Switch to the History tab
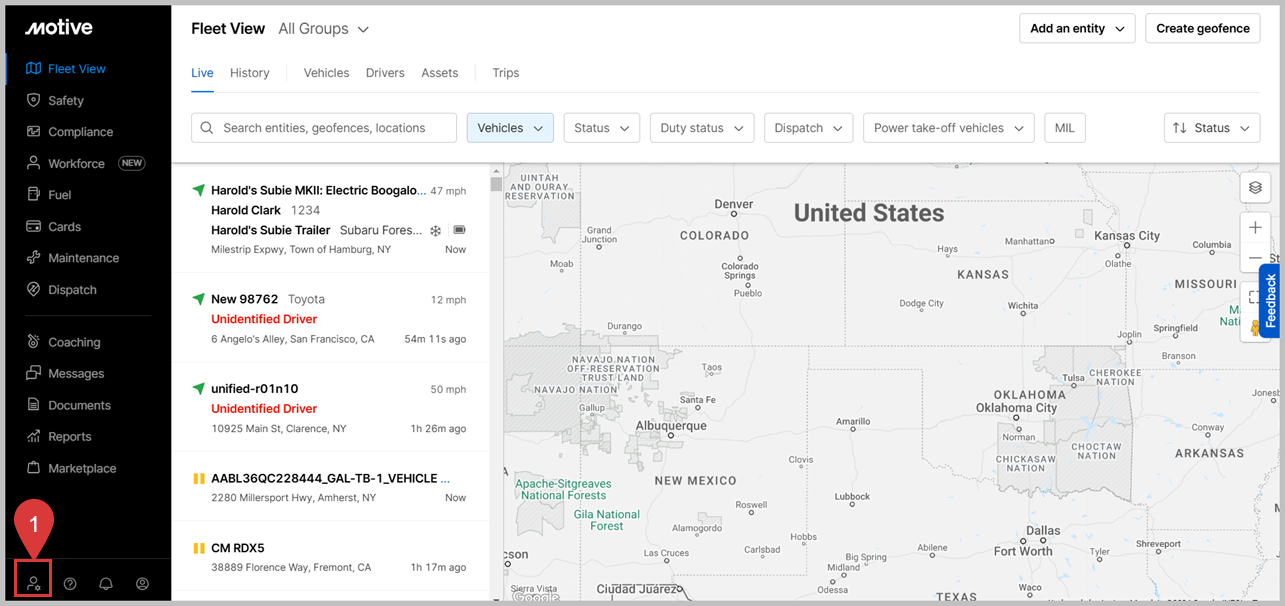 pos(249,73)
